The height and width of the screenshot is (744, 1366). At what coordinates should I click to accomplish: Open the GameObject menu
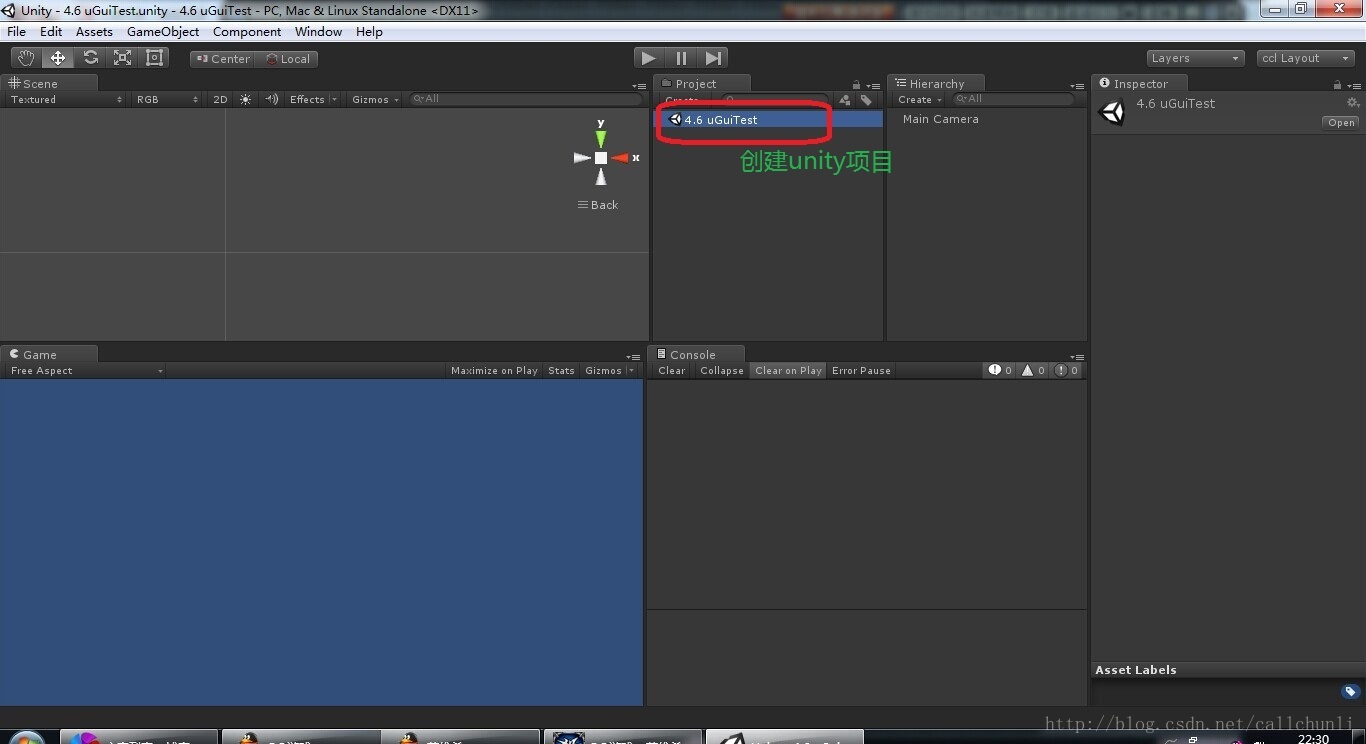[x=163, y=32]
